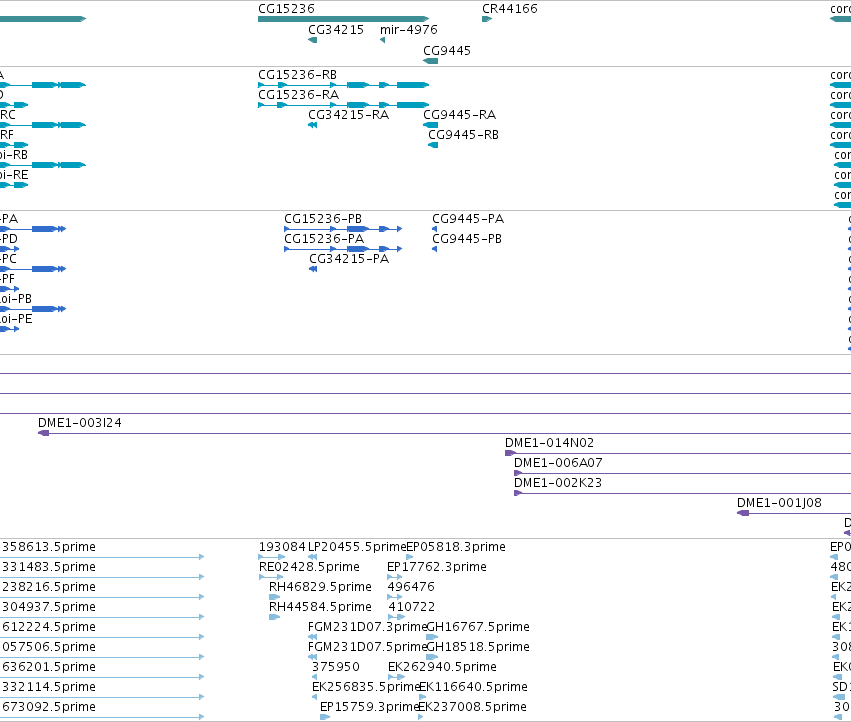Image resolution: width=851 pixels, height=722 pixels.
Task: Click the EP17762.3prime EST label
Action: click(x=437, y=567)
